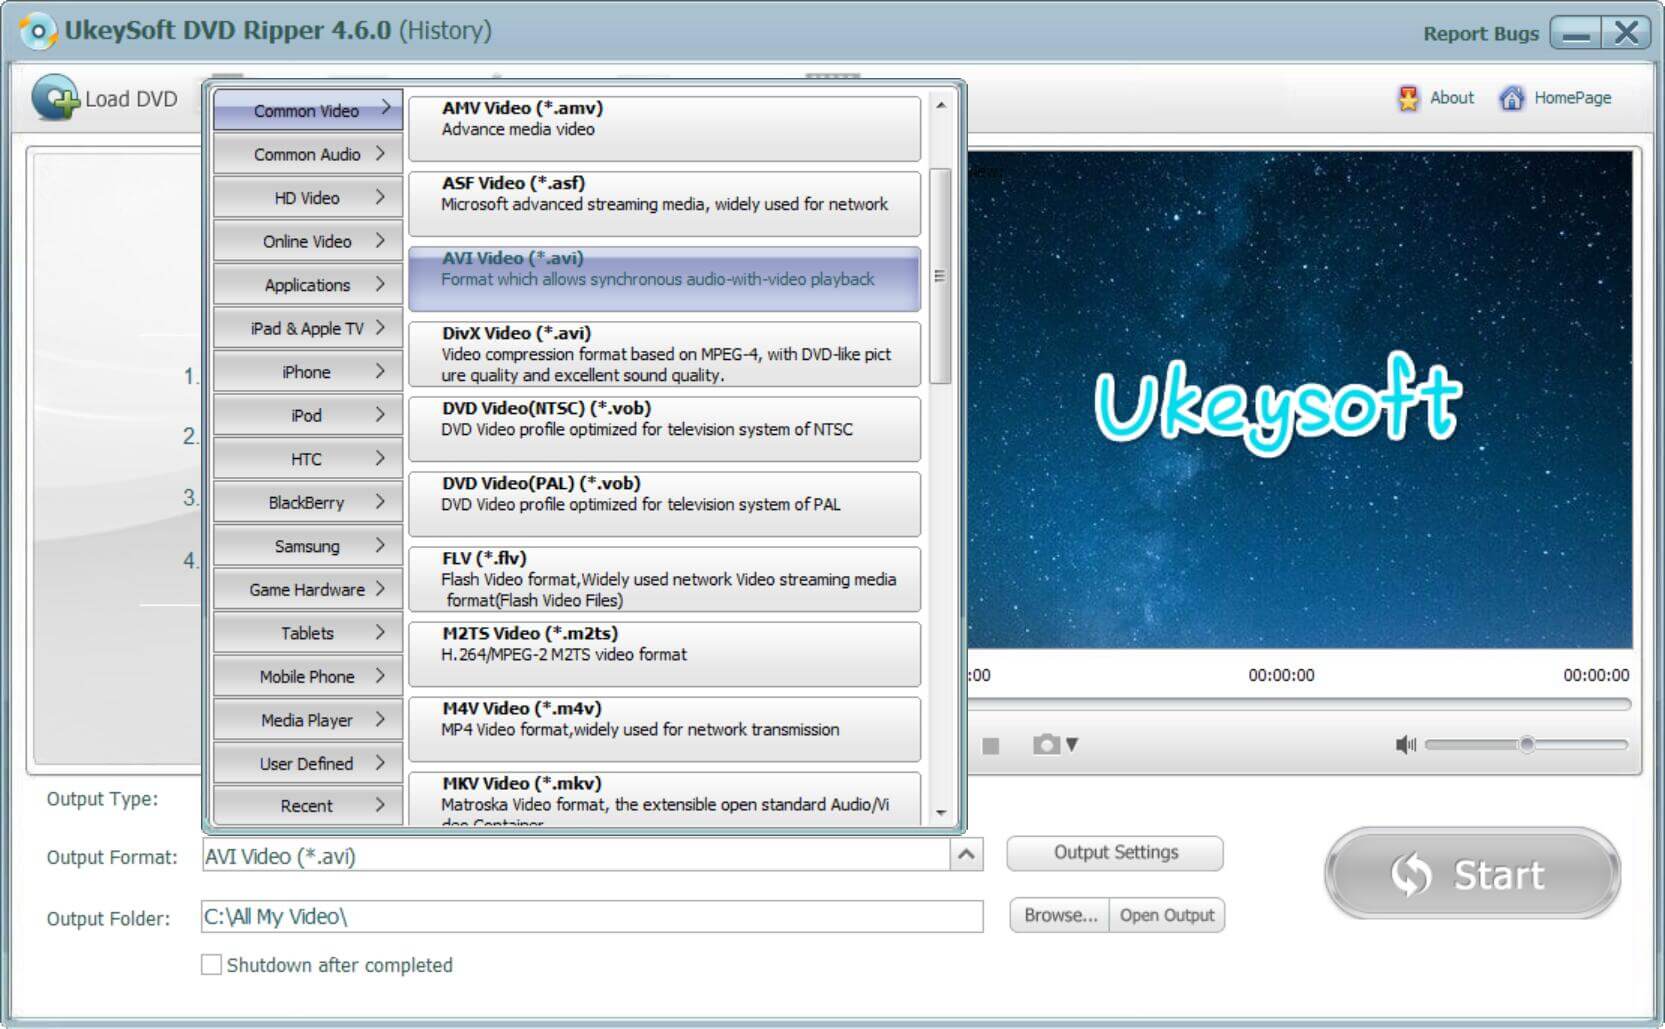
Task: Choose M4V Video (*.m4v) format
Action: tap(664, 728)
